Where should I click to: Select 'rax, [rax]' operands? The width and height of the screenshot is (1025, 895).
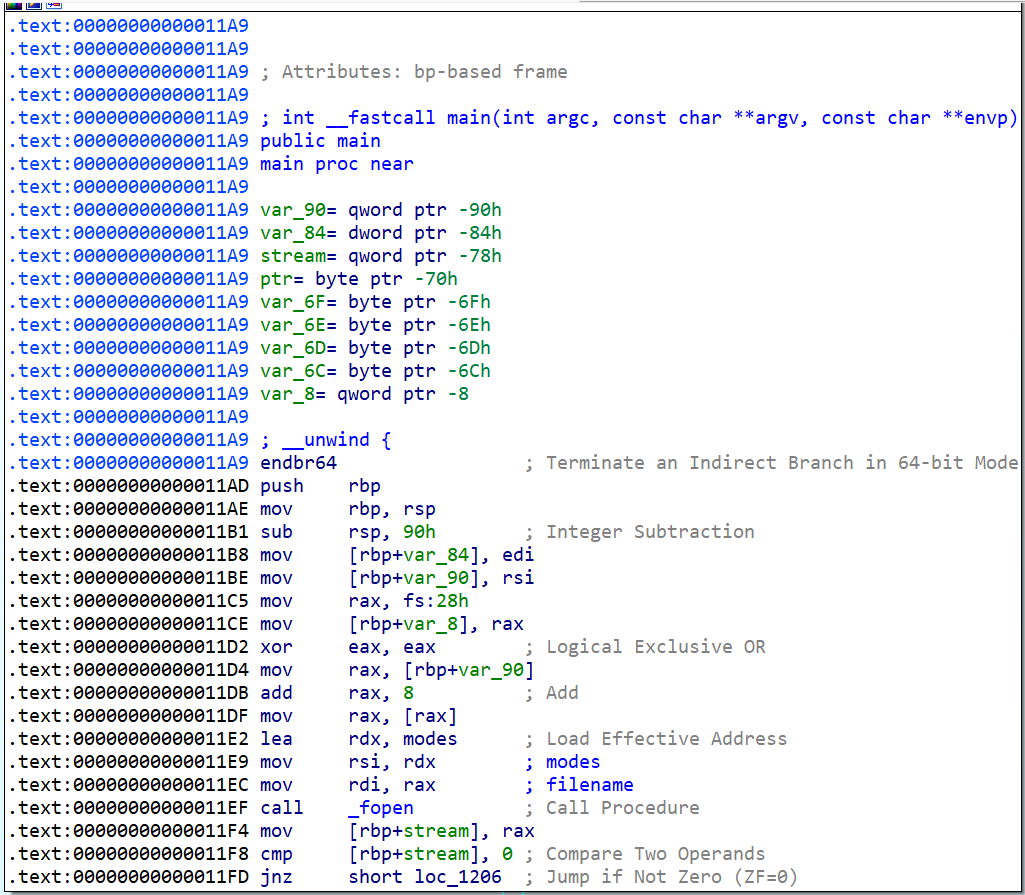click(x=403, y=716)
